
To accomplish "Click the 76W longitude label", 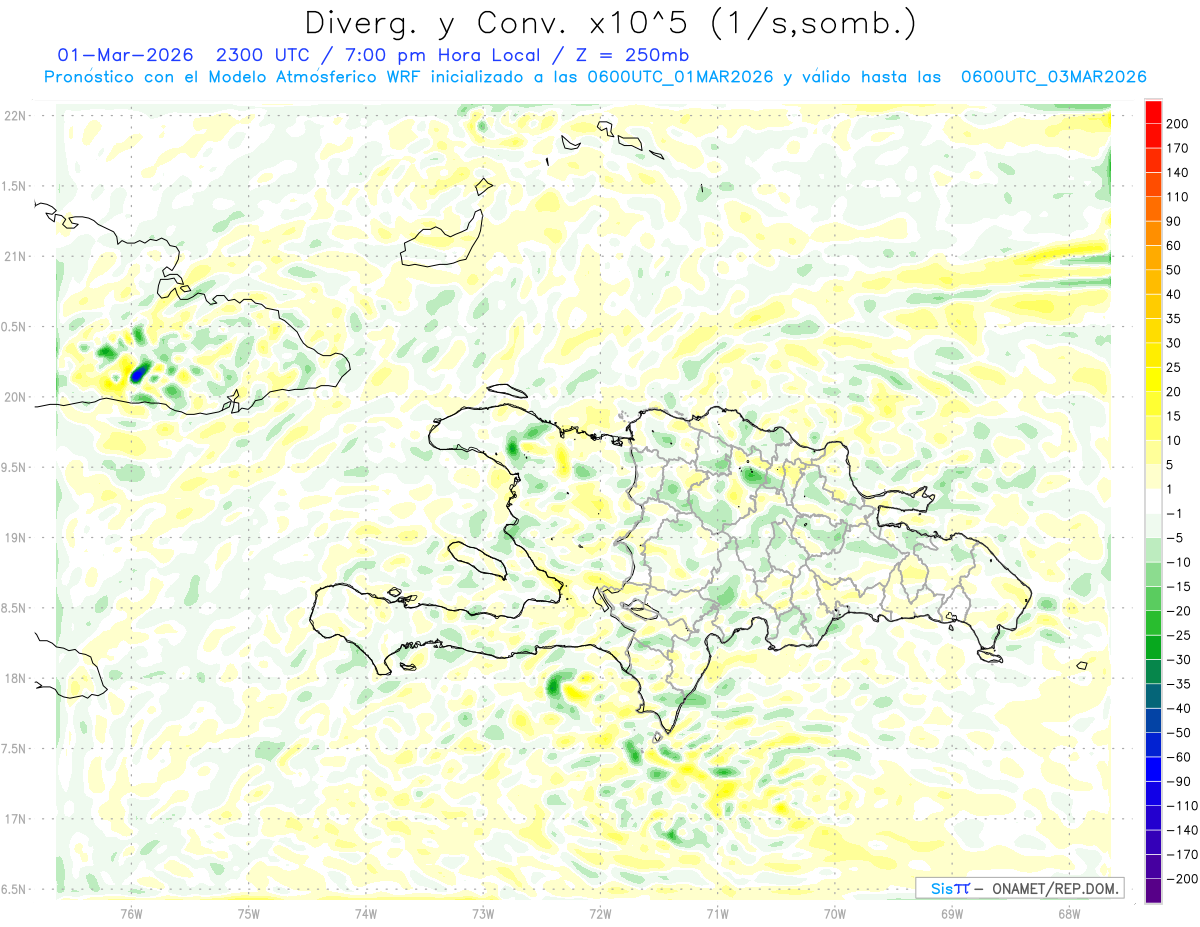I will 132,912.
